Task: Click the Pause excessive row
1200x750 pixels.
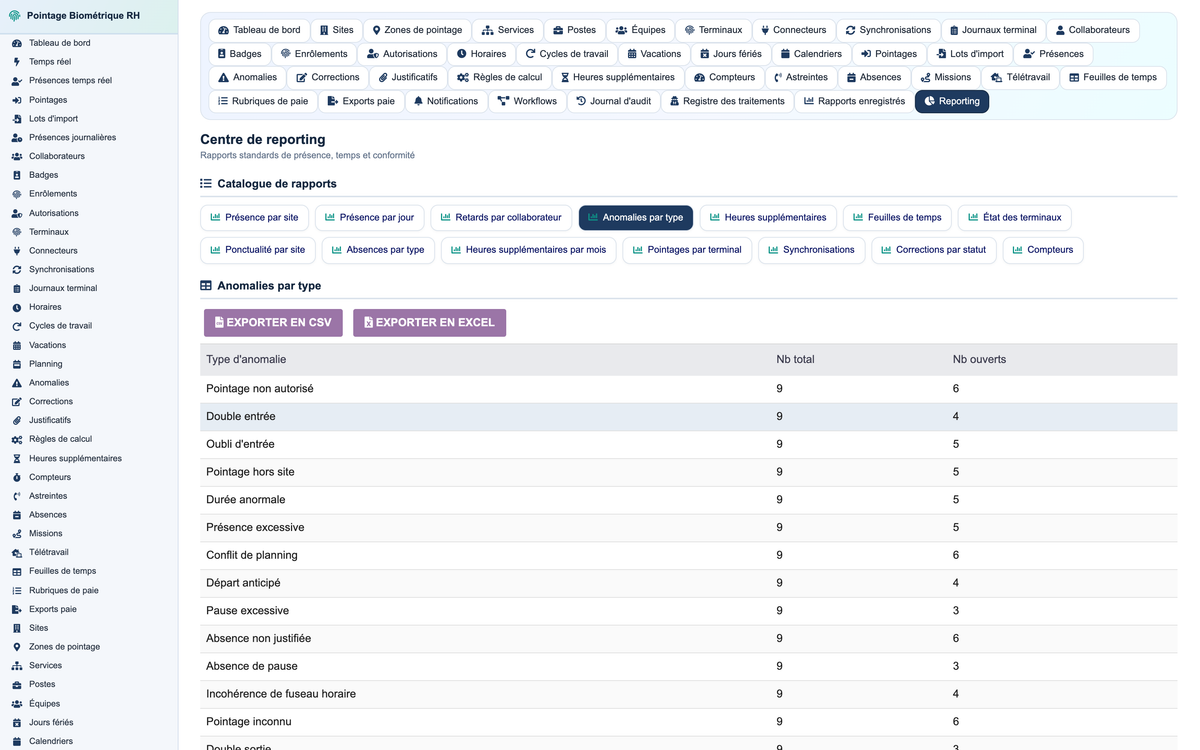Action: (688, 611)
